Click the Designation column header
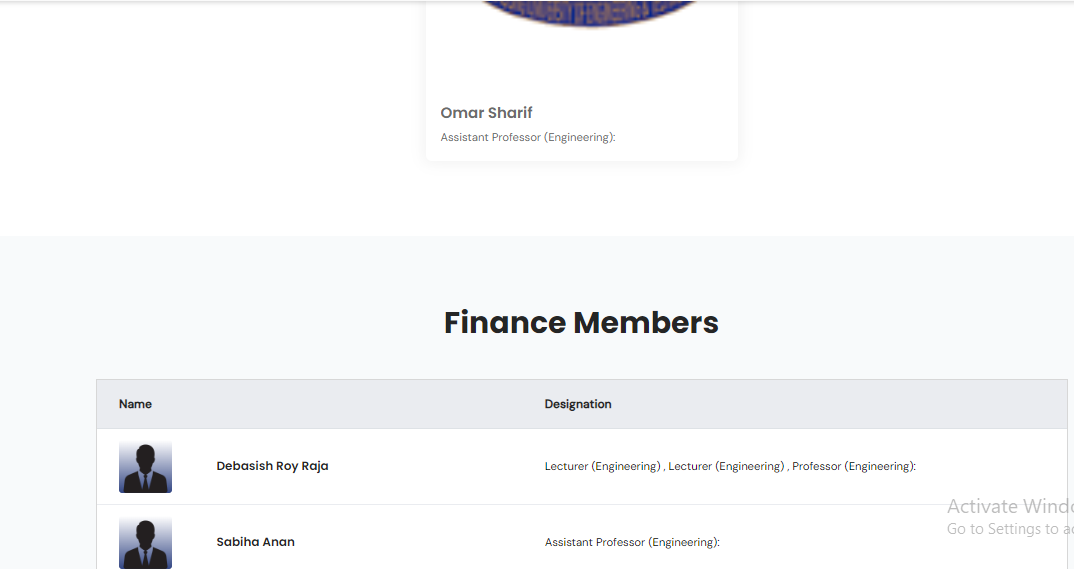The width and height of the screenshot is (1074, 569). point(578,404)
